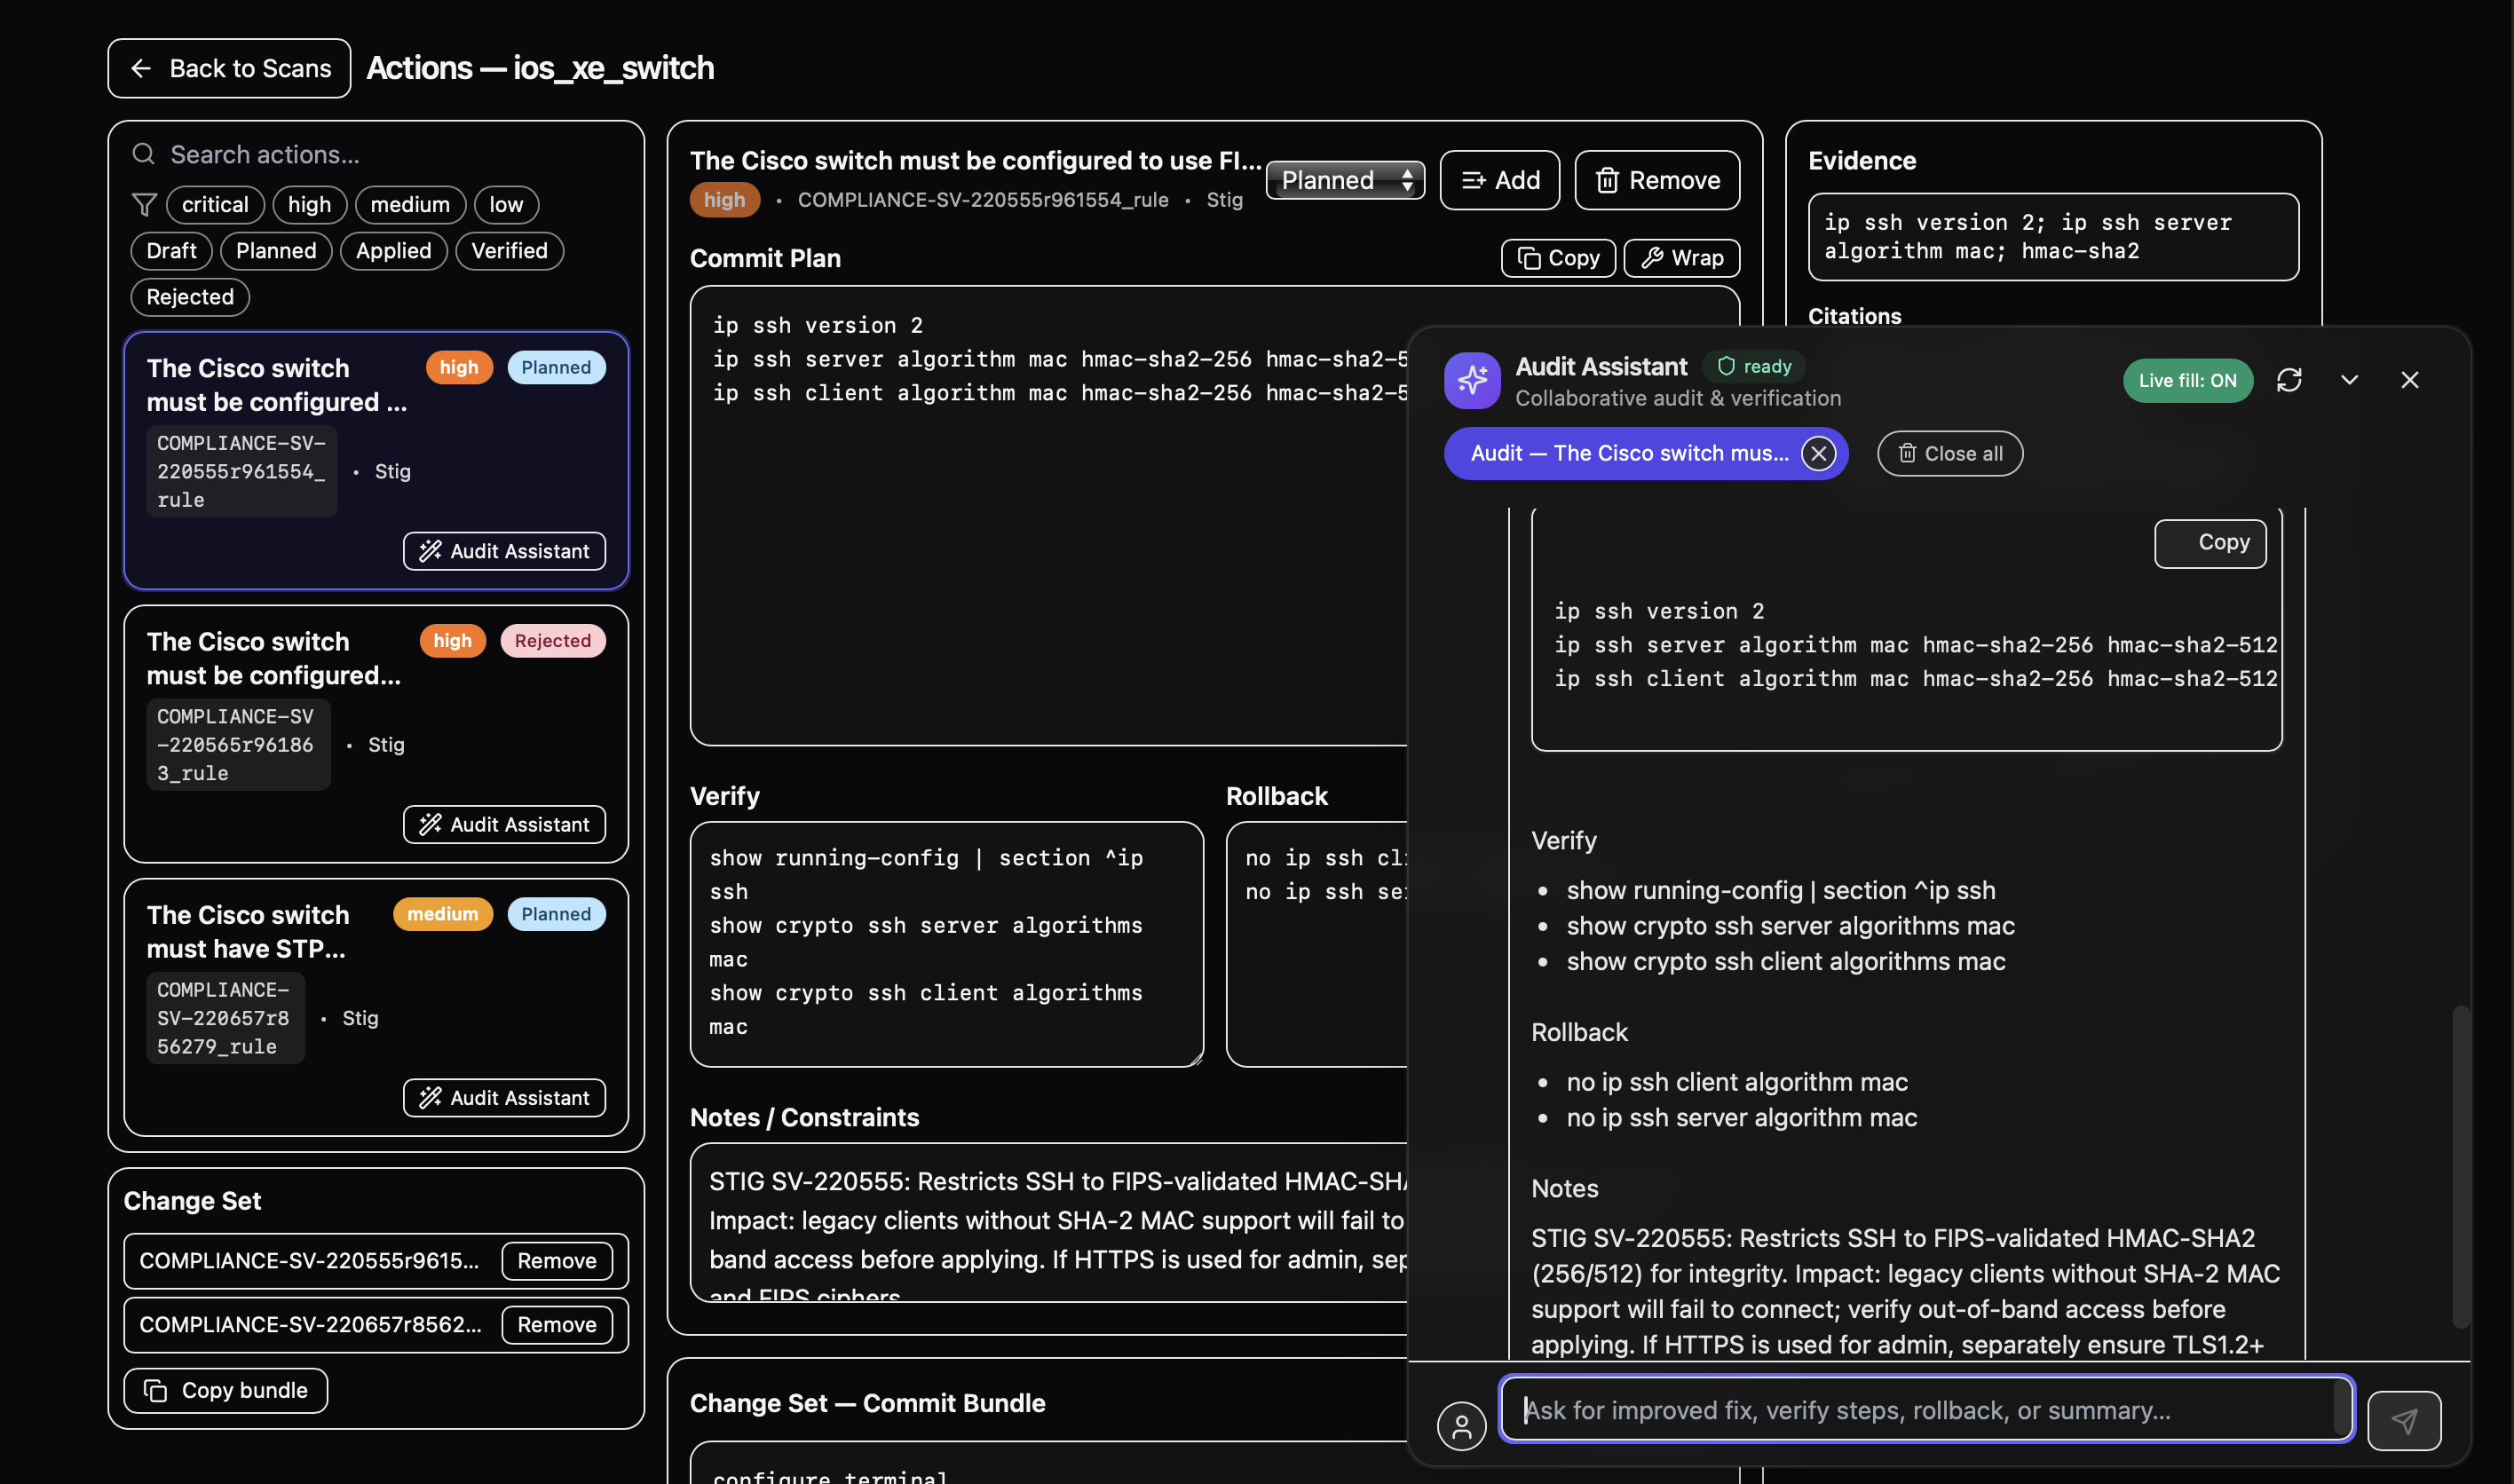Collapse the Audit Assistant with chevron
The width and height of the screenshot is (2514, 1484).
coord(2349,380)
